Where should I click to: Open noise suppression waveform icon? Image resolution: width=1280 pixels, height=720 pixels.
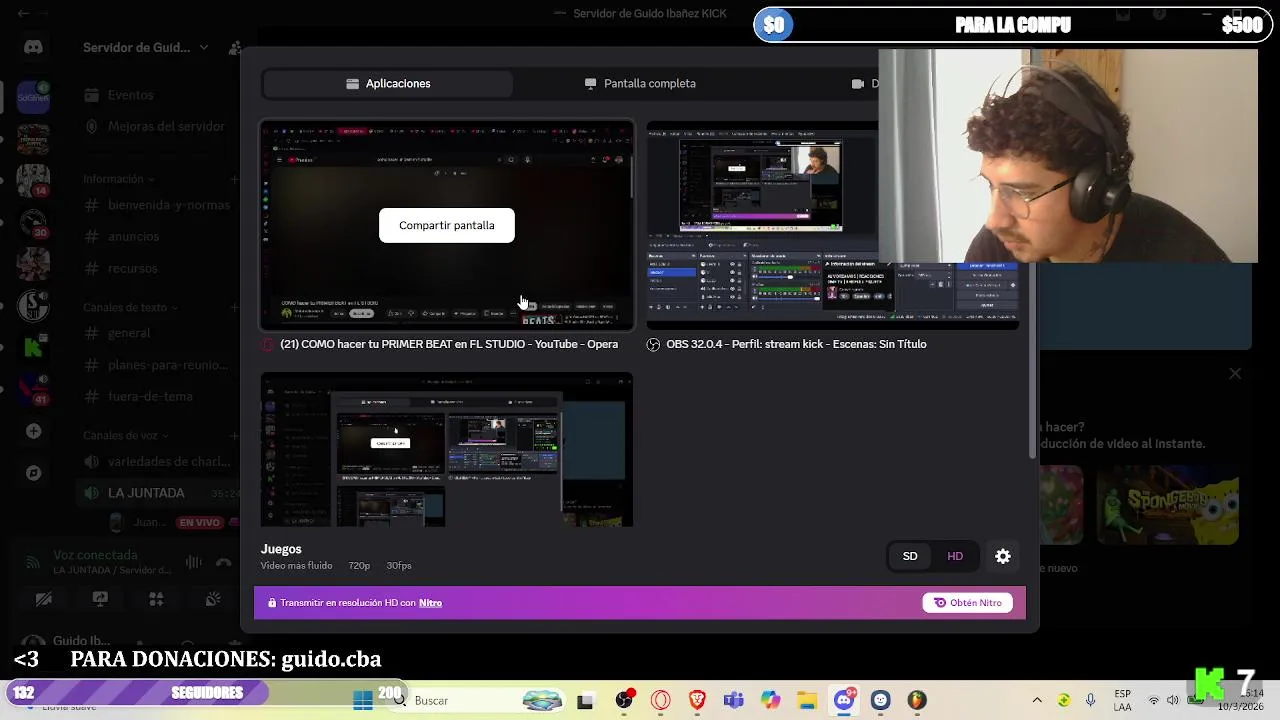click(193, 563)
